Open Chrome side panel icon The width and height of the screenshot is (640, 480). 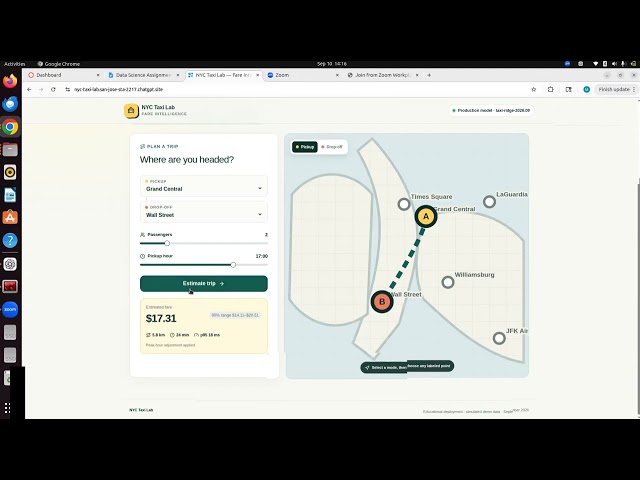[x=568, y=89]
